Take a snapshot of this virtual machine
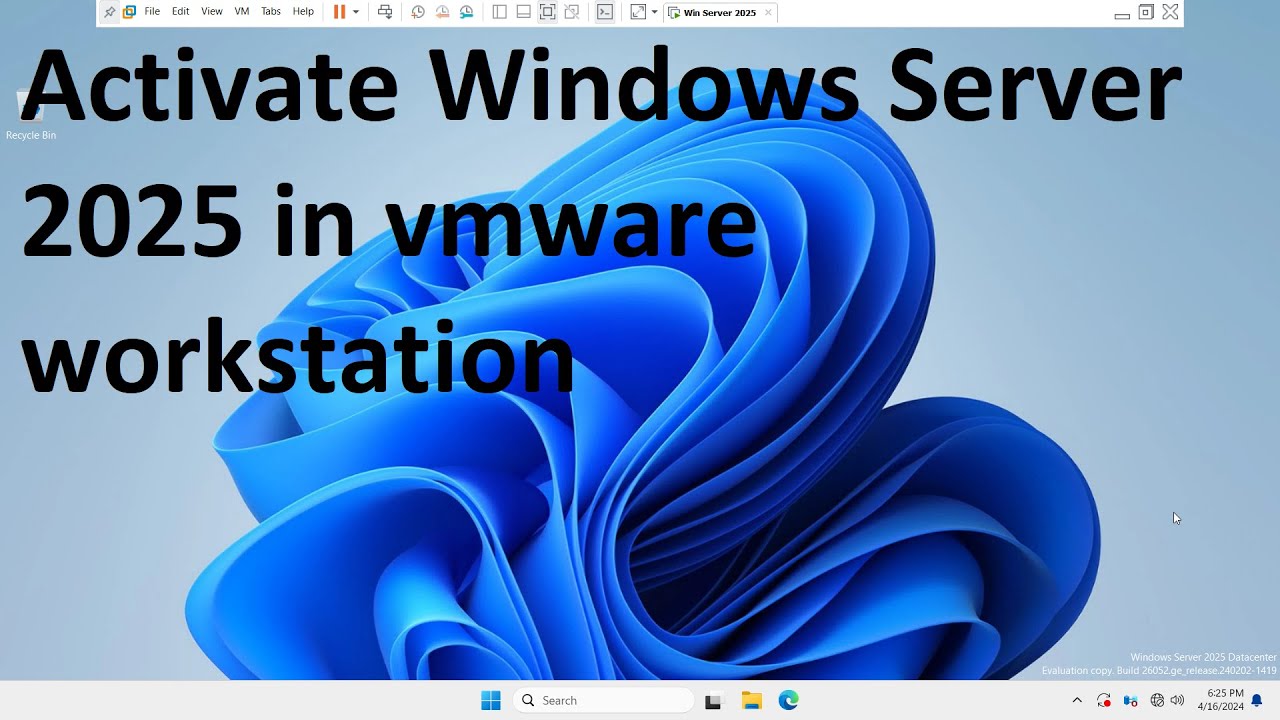Screen dimensions: 1280x720 pyautogui.click(x=418, y=12)
